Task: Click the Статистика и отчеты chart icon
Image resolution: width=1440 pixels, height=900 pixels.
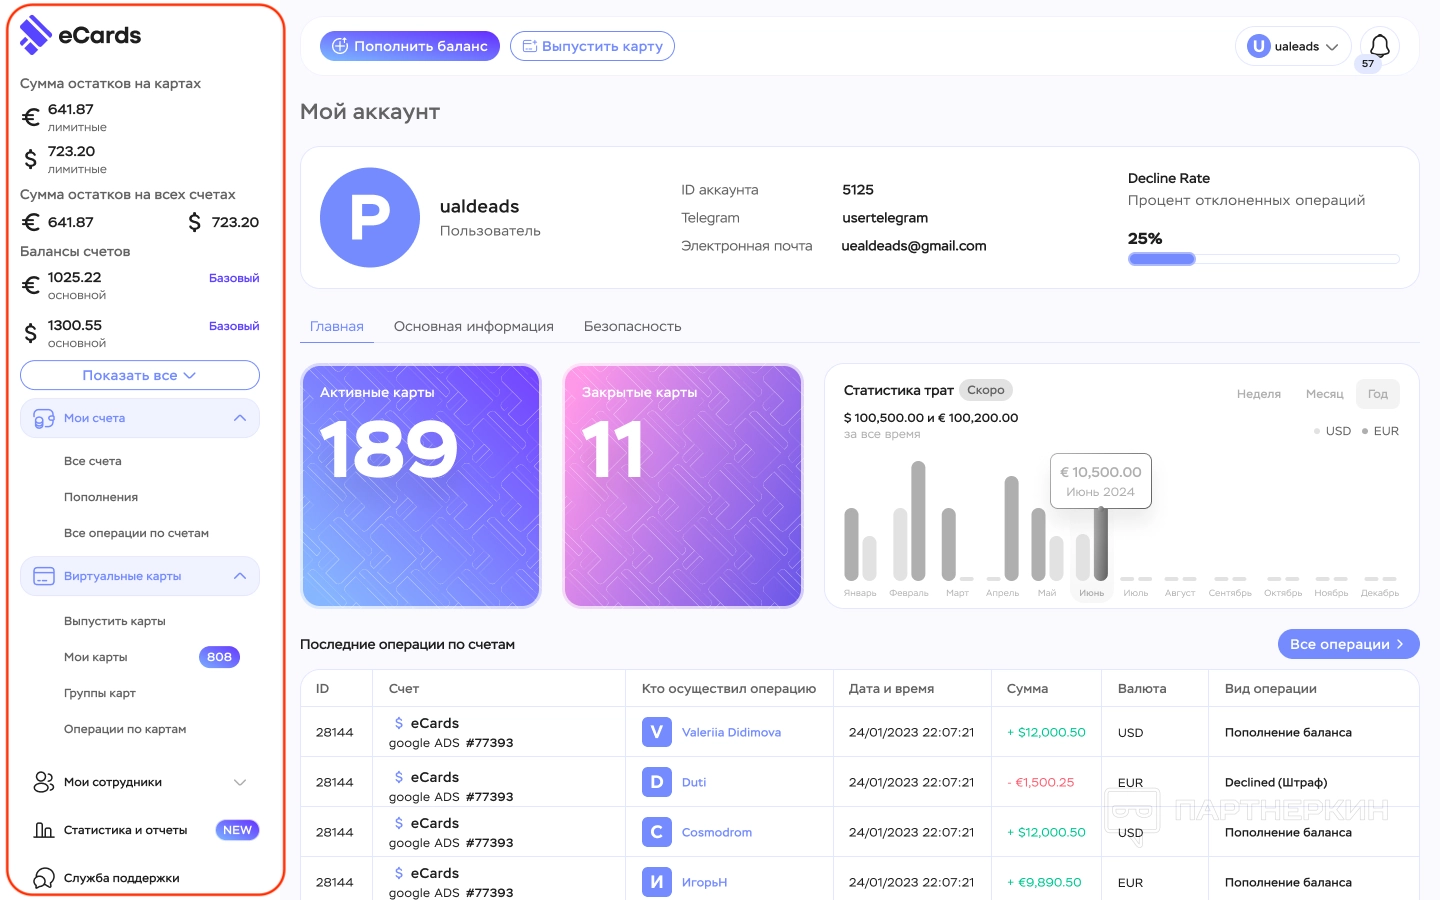Action: click(44, 830)
